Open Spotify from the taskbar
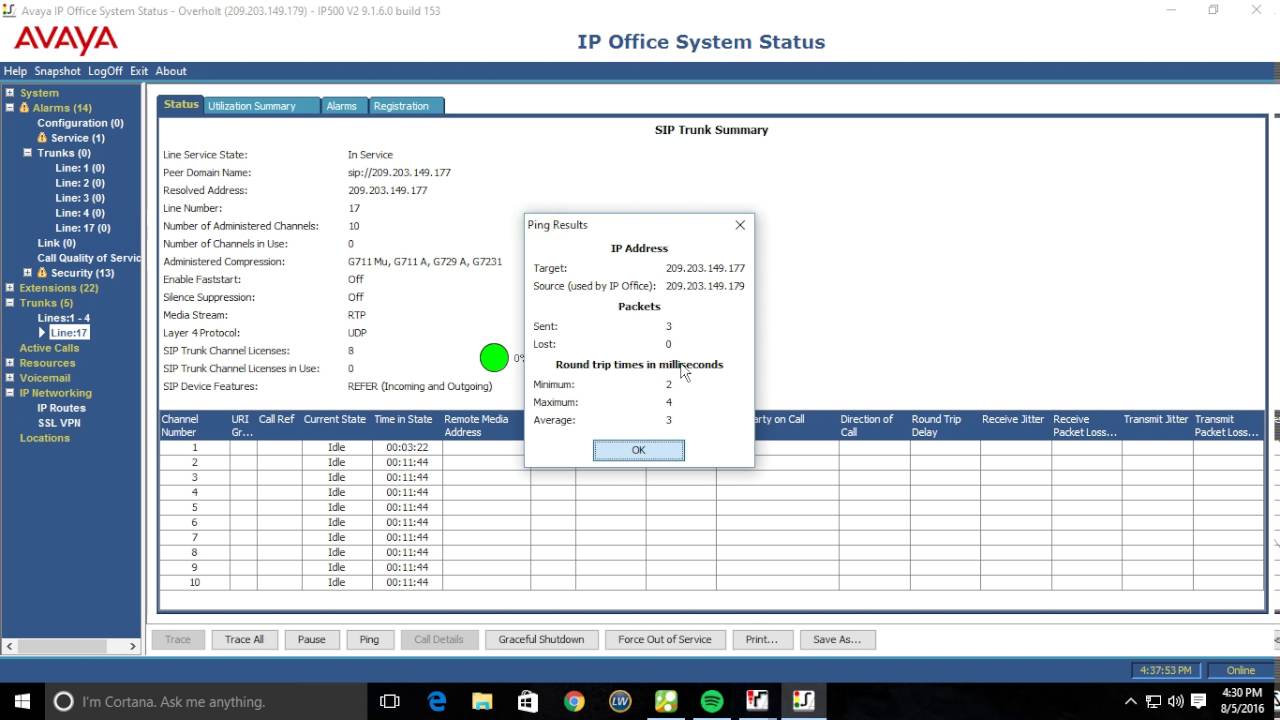The width and height of the screenshot is (1280, 720). click(711, 701)
